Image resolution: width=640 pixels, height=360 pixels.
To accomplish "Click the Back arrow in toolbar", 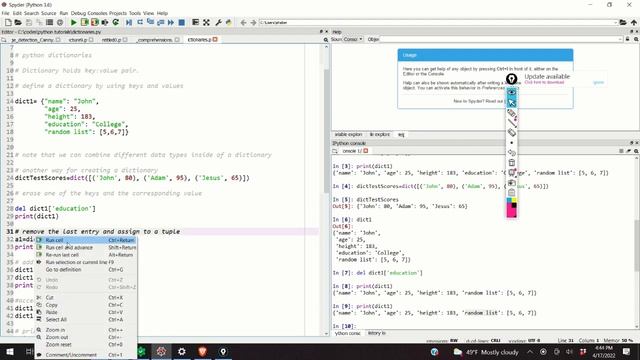I will [243, 22].
